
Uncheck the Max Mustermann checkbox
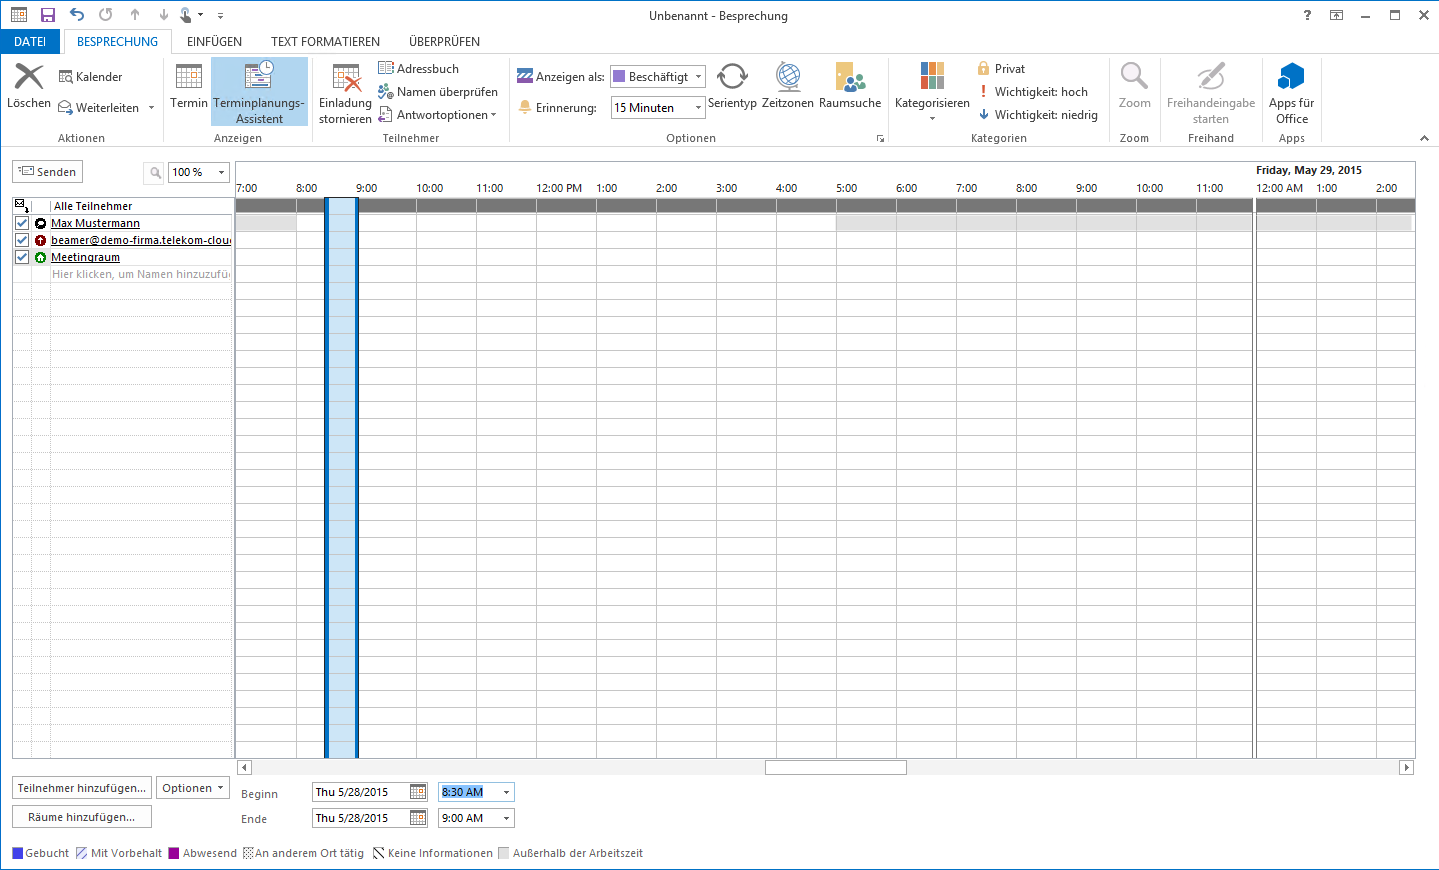[x=22, y=223]
